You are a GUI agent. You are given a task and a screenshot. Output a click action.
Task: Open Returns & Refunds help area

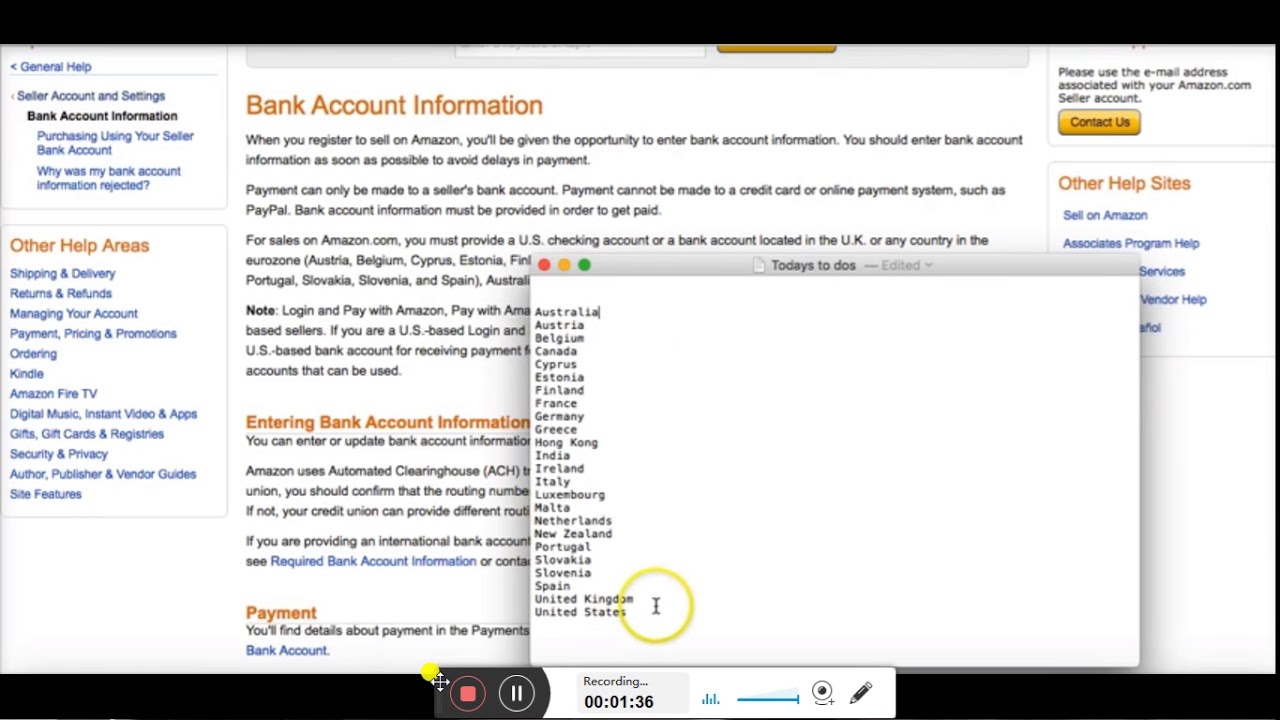pyautogui.click(x=60, y=294)
